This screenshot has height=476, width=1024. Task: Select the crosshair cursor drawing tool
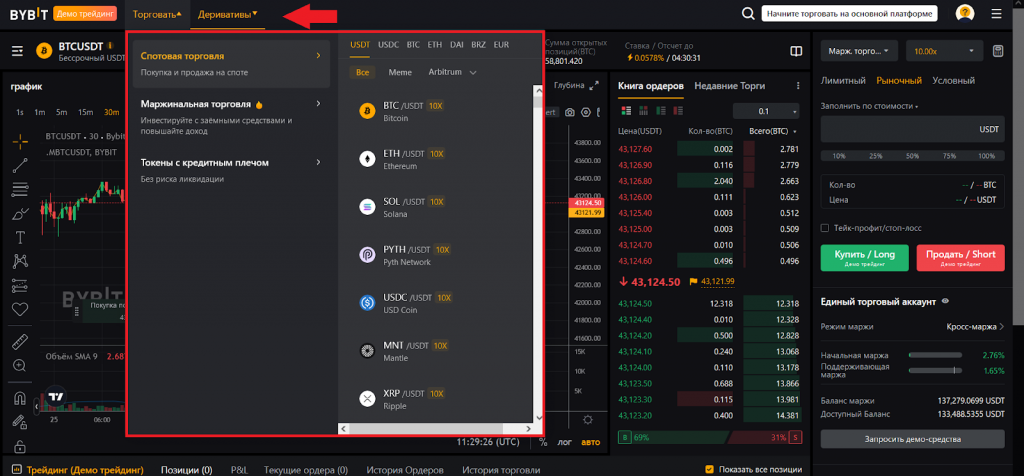[20, 141]
